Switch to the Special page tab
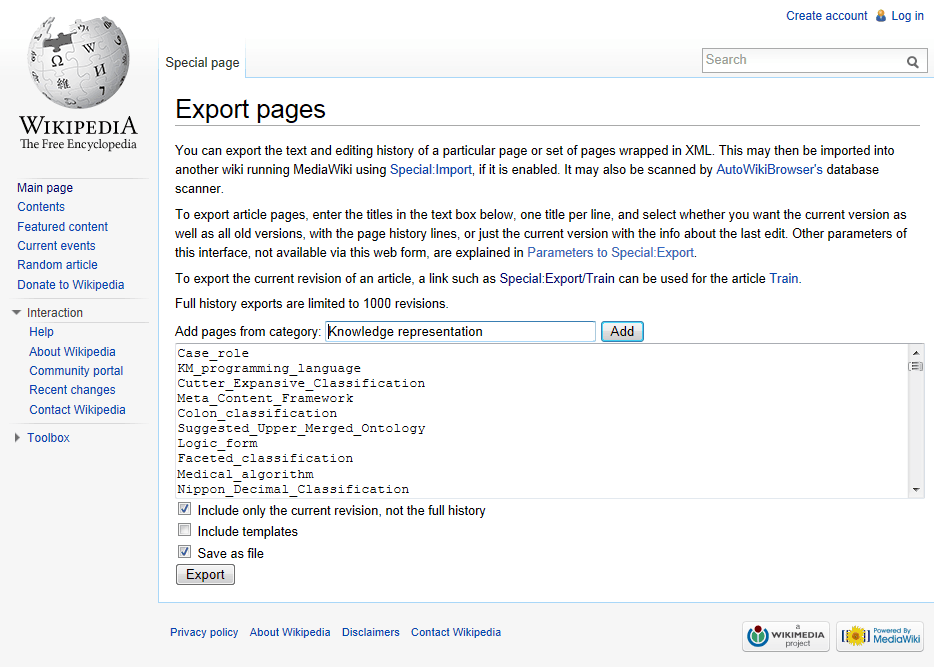Image resolution: width=934 pixels, height=667 pixels. tap(201, 62)
